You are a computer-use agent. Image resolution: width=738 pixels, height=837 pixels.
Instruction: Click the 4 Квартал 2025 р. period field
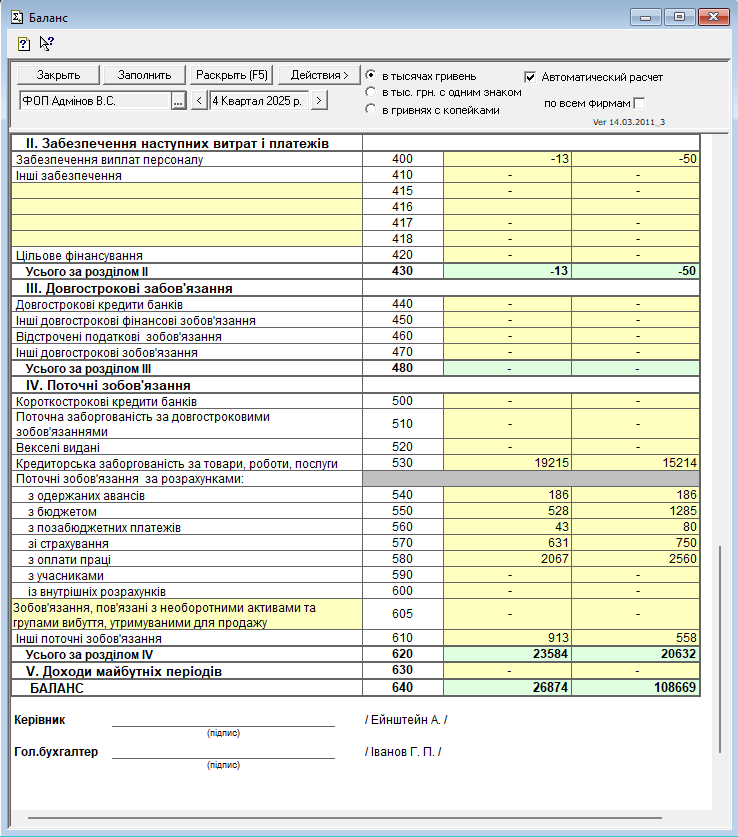coord(258,100)
